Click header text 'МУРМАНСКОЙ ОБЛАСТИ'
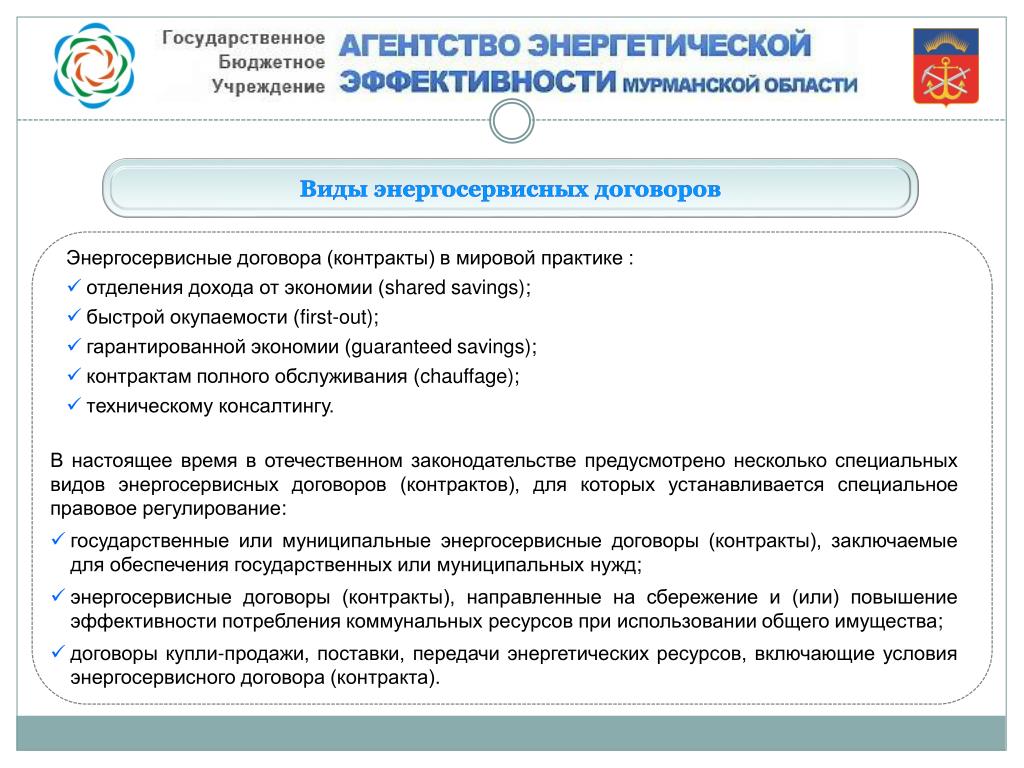The height and width of the screenshot is (768, 1024). (739, 85)
